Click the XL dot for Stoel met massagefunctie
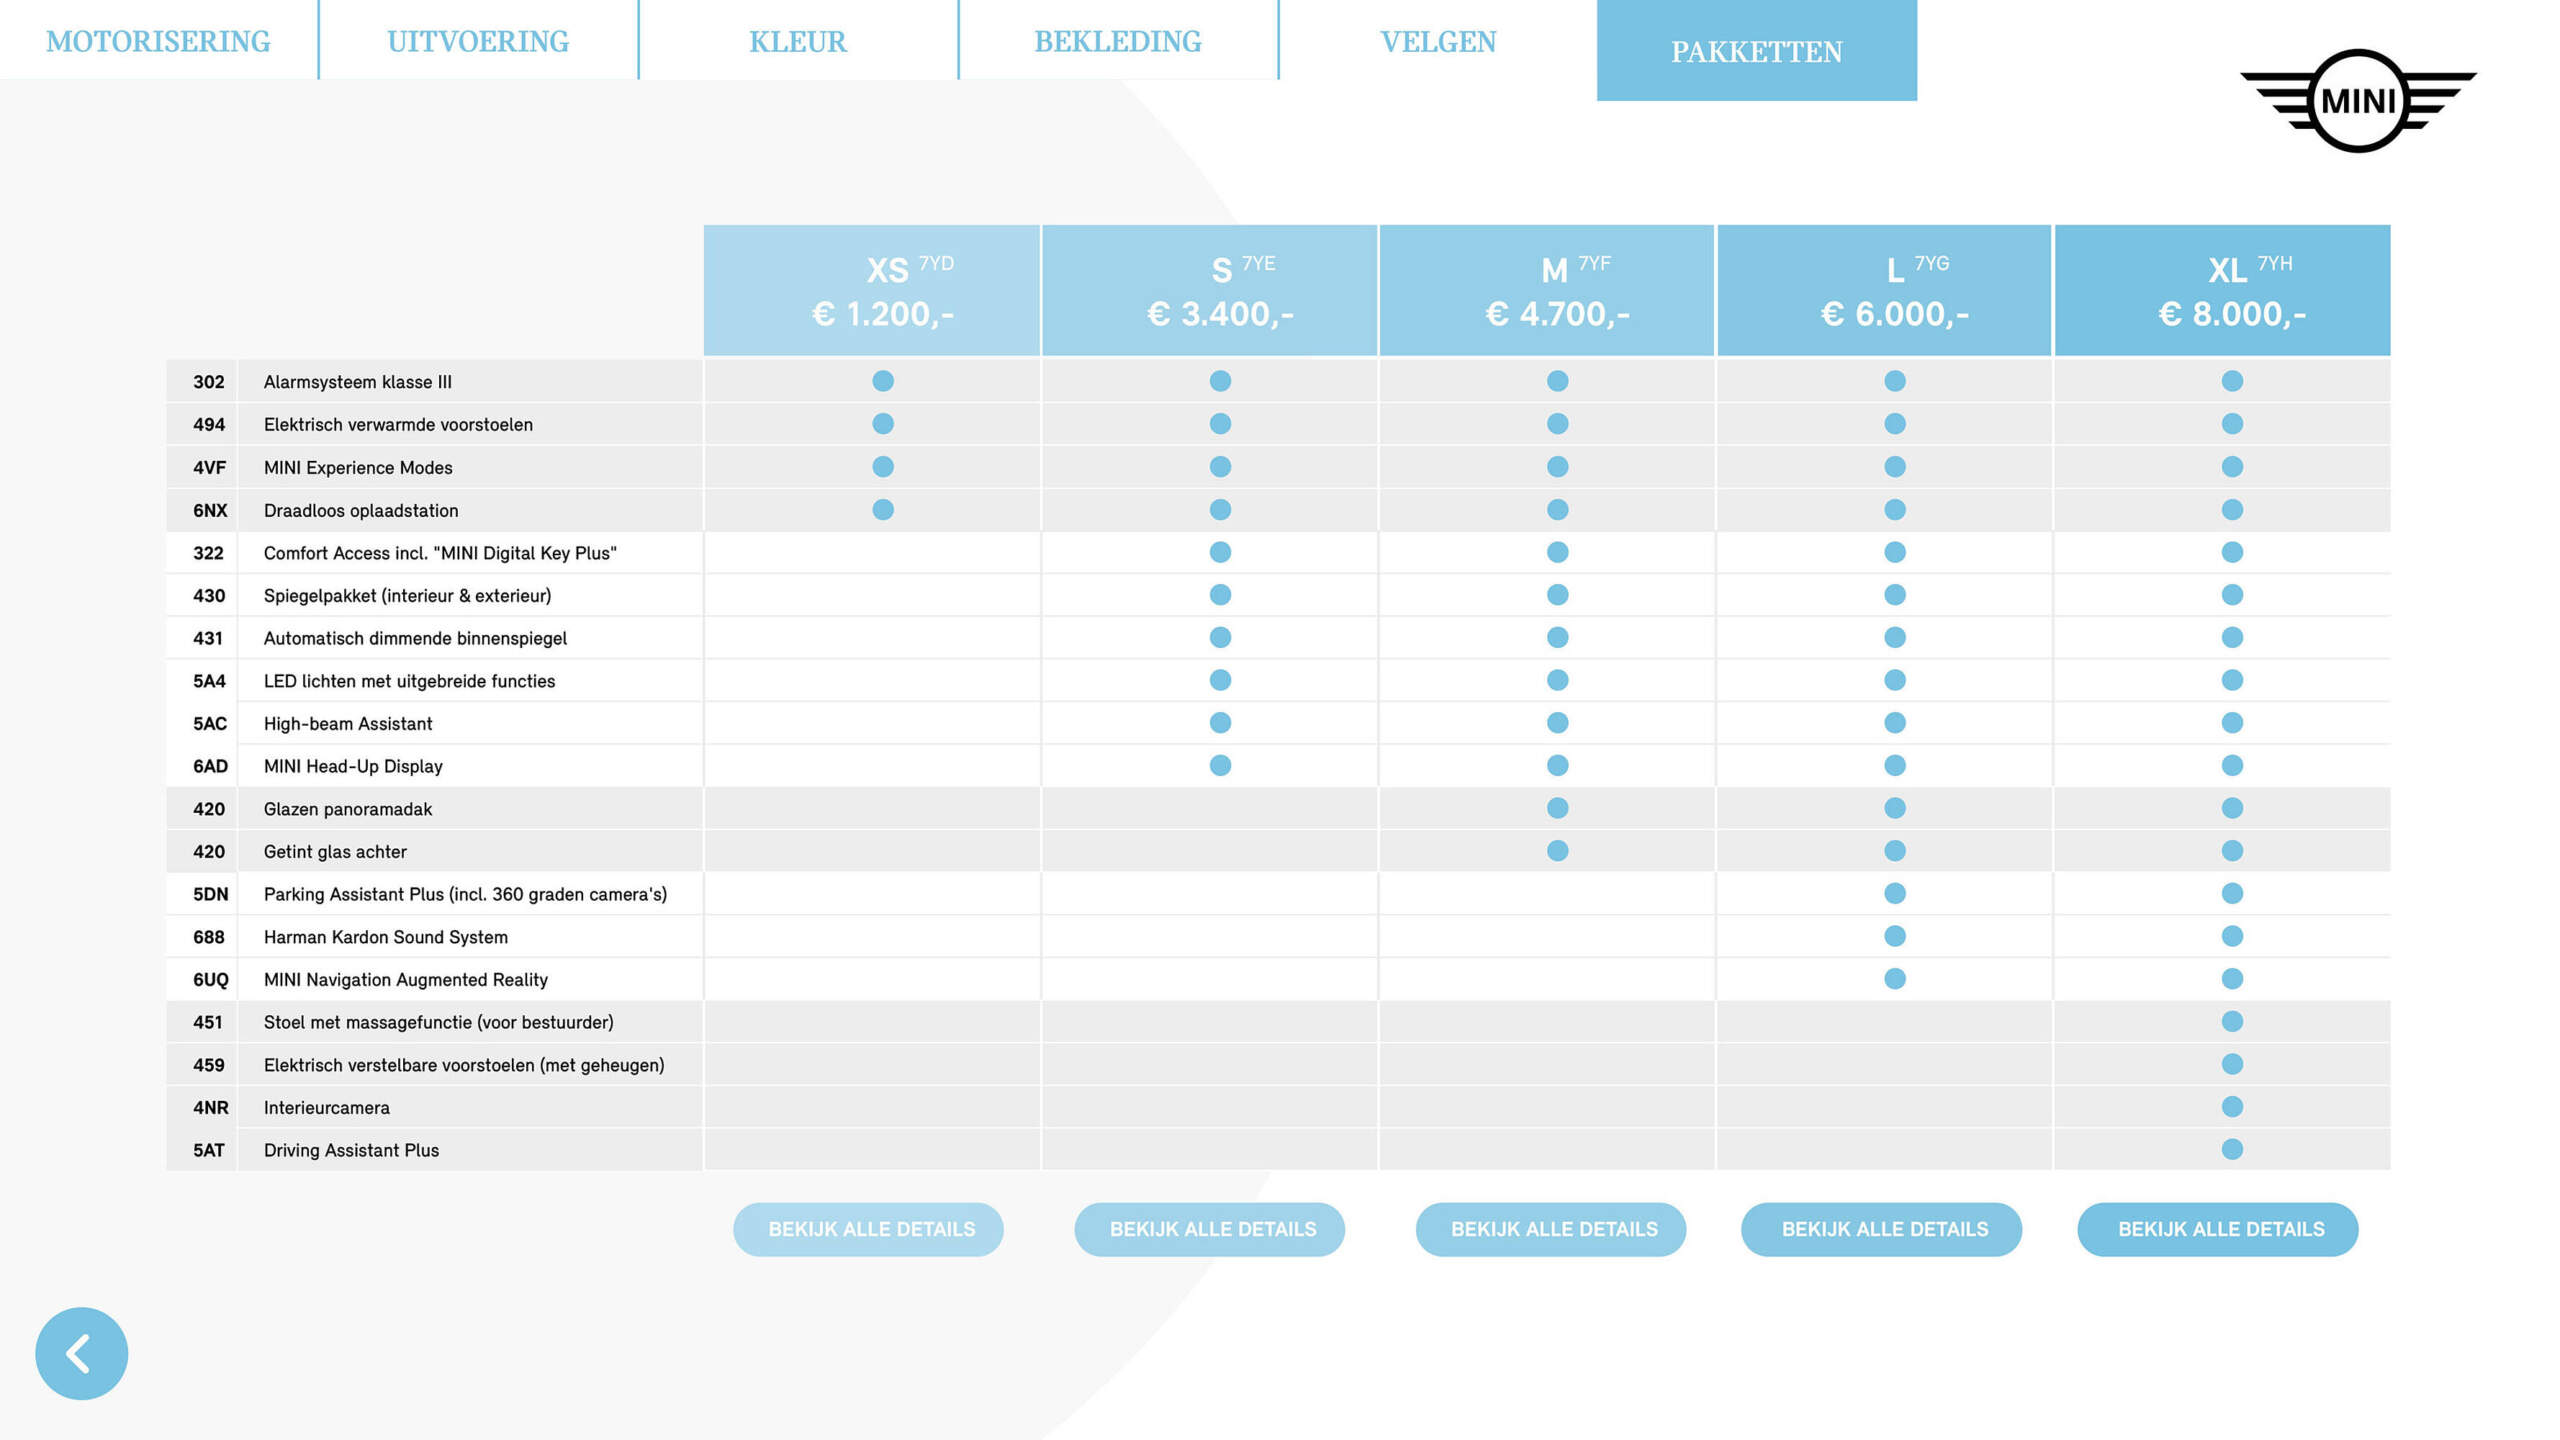This screenshot has width=2560, height=1440. (x=2232, y=1021)
